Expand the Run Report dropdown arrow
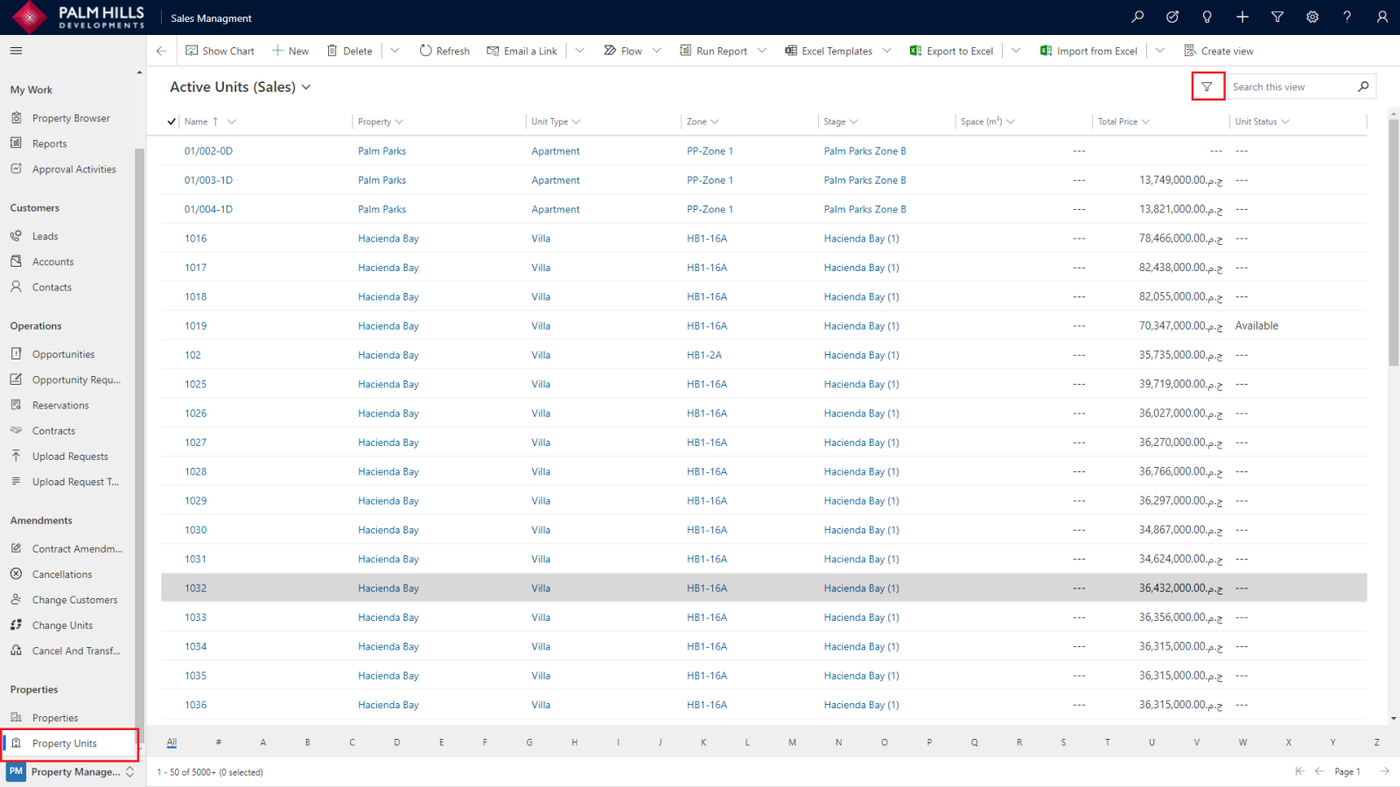Screen dimensions: 1400x787 (x=762, y=51)
